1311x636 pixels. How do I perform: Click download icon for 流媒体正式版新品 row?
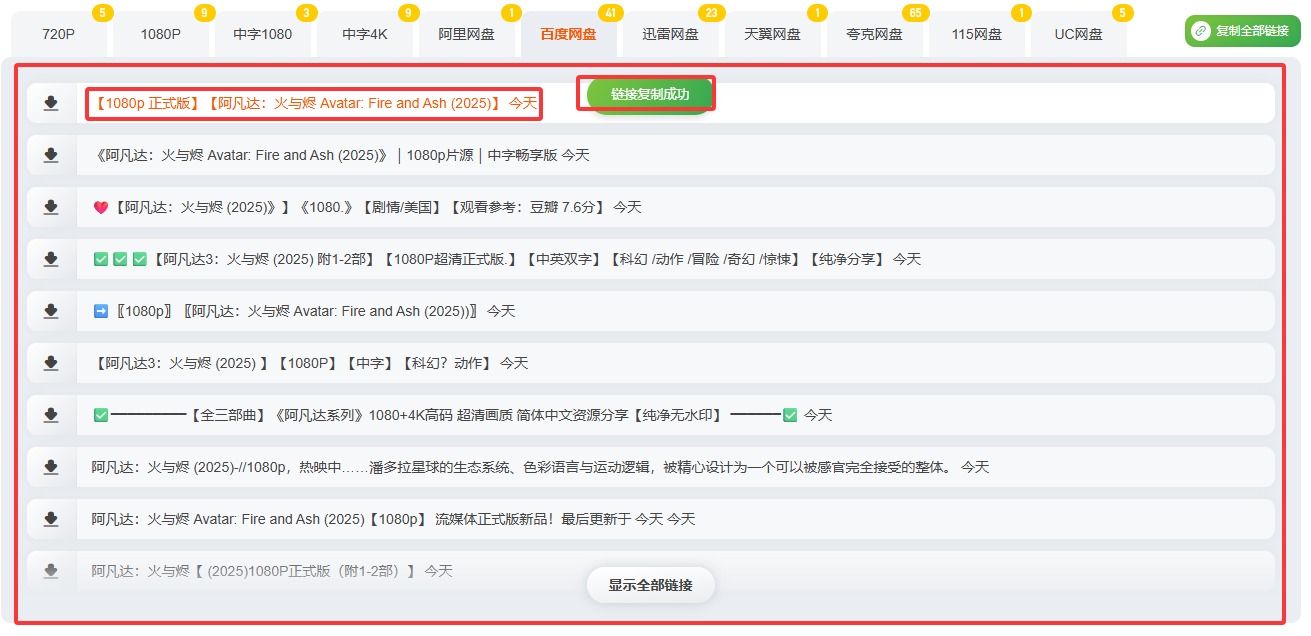[x=51, y=519]
